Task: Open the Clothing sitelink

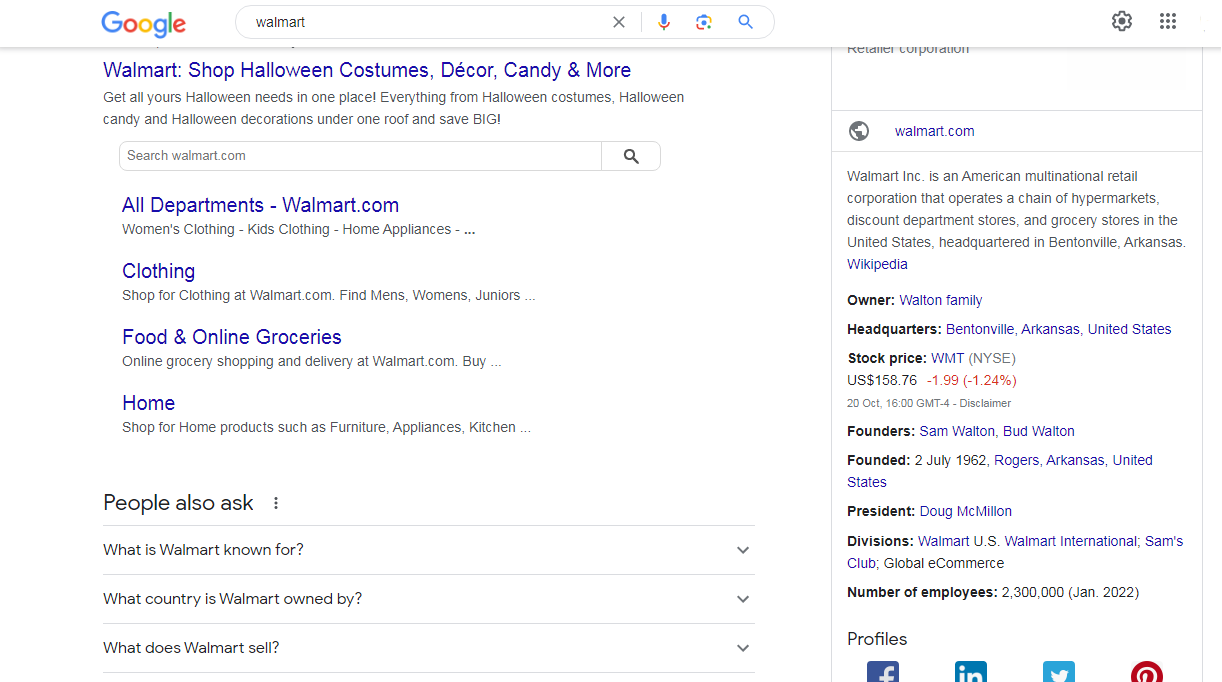Action: 158,271
